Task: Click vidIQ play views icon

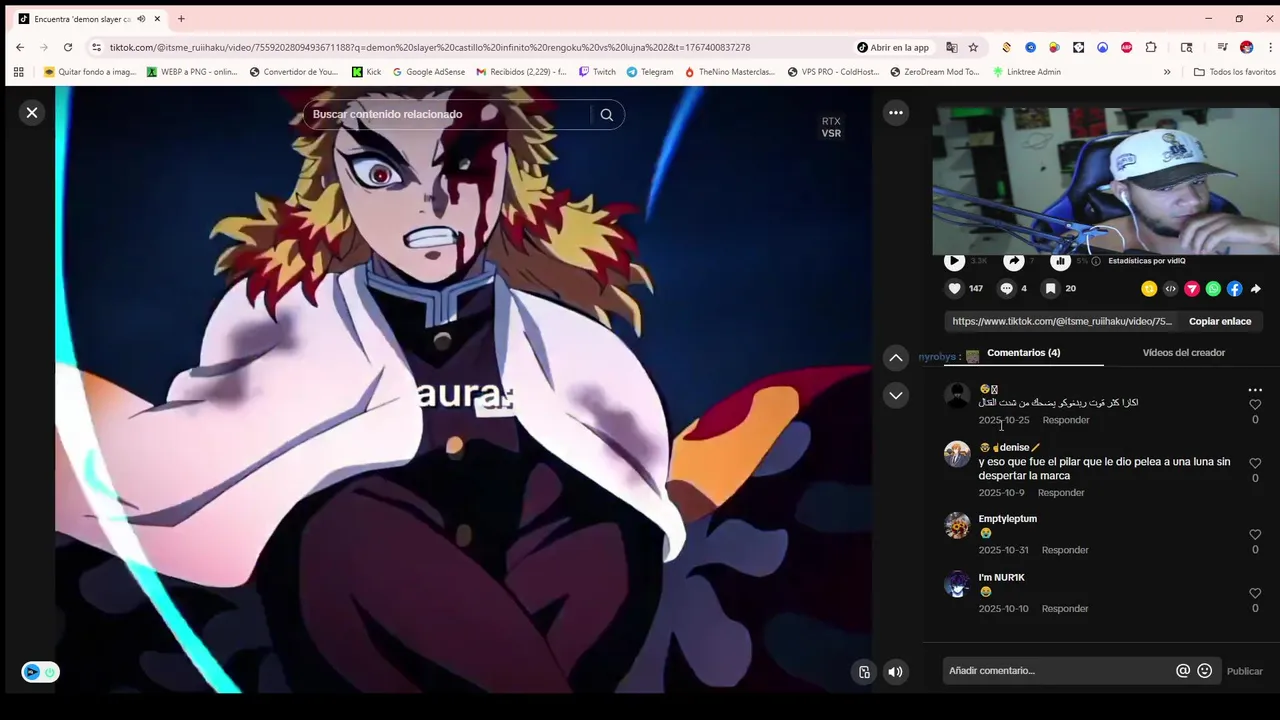Action: pyautogui.click(x=954, y=261)
